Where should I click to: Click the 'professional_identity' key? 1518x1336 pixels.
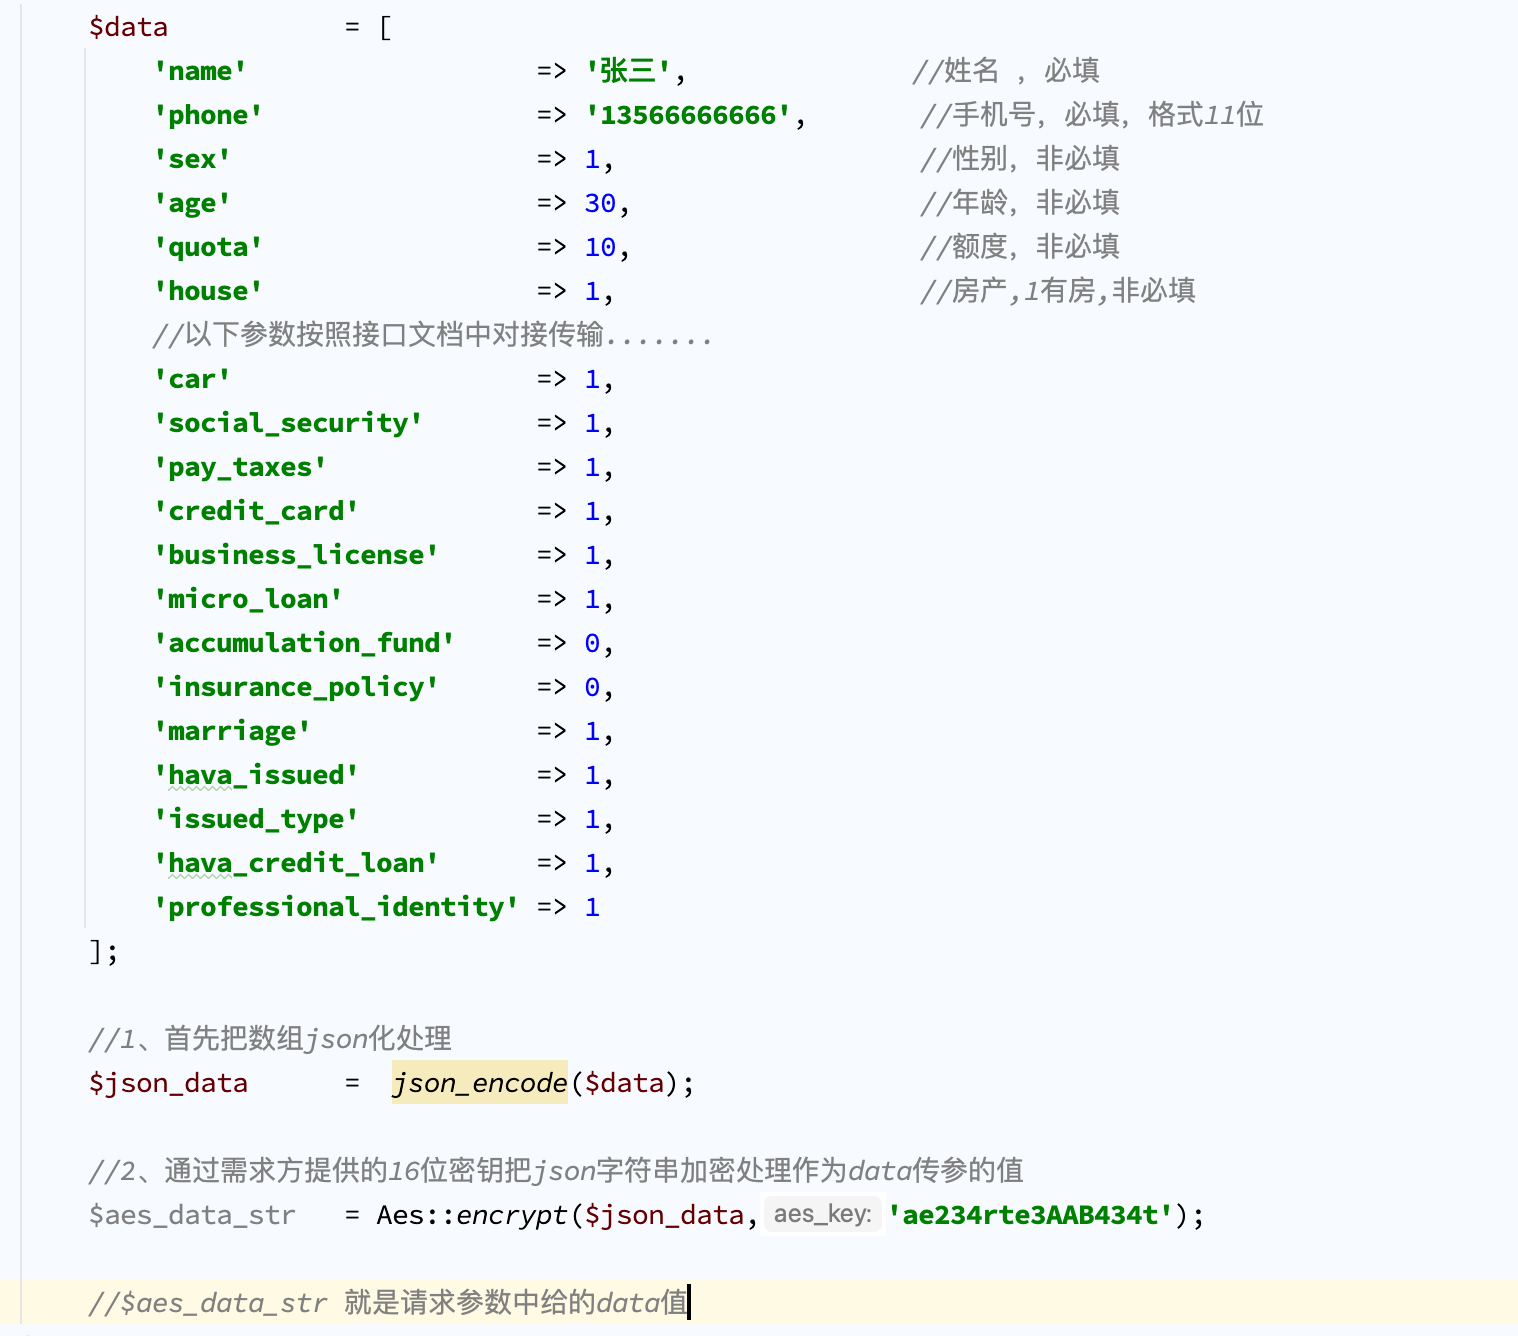336,907
